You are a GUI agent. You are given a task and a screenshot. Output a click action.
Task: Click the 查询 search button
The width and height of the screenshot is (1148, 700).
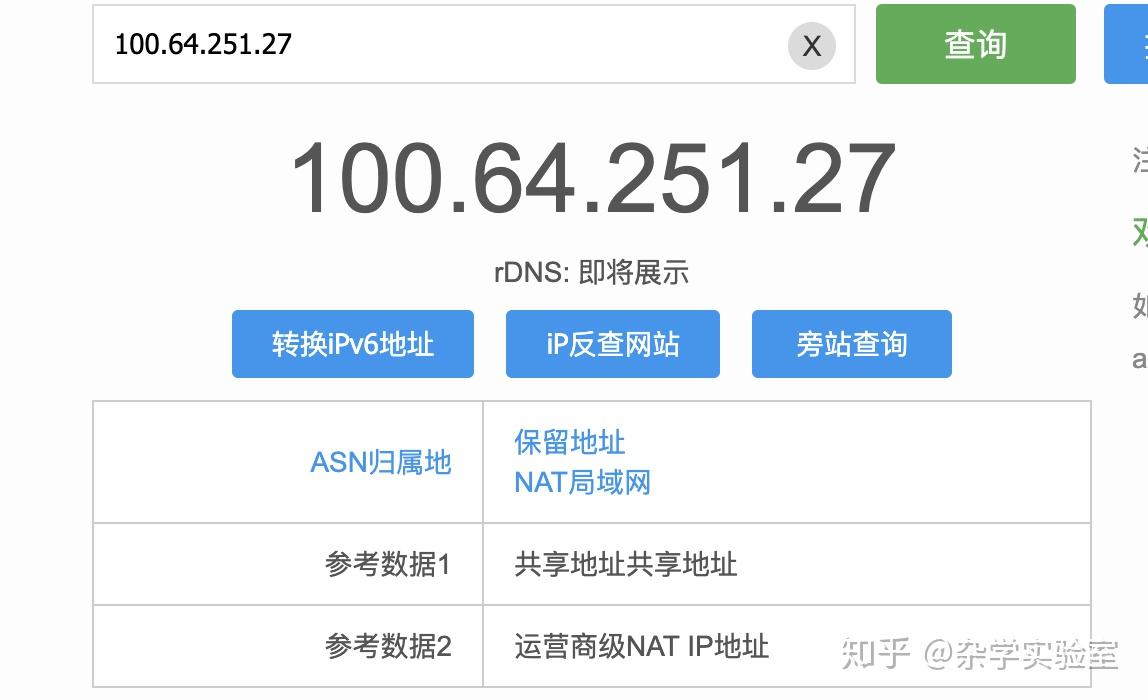pos(974,44)
